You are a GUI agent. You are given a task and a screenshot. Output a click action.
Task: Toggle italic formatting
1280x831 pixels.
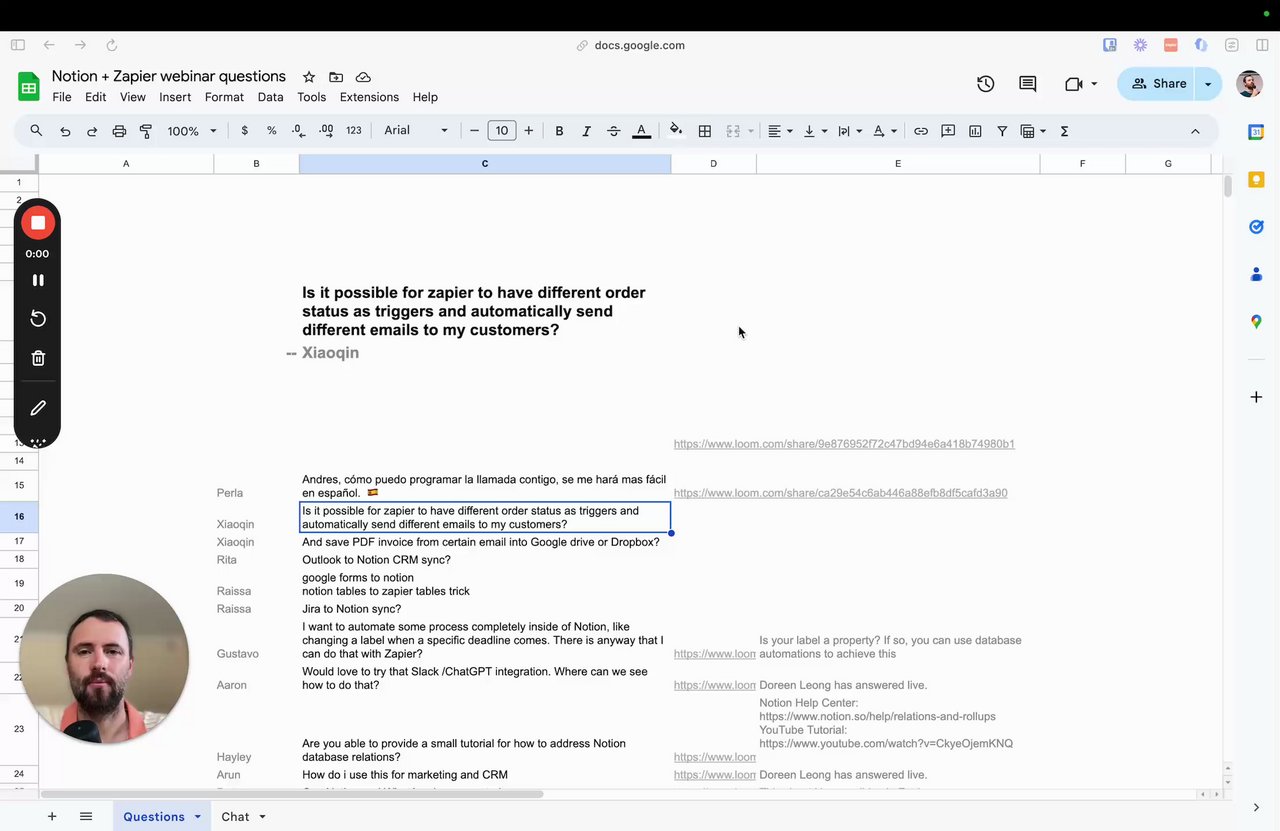[586, 131]
